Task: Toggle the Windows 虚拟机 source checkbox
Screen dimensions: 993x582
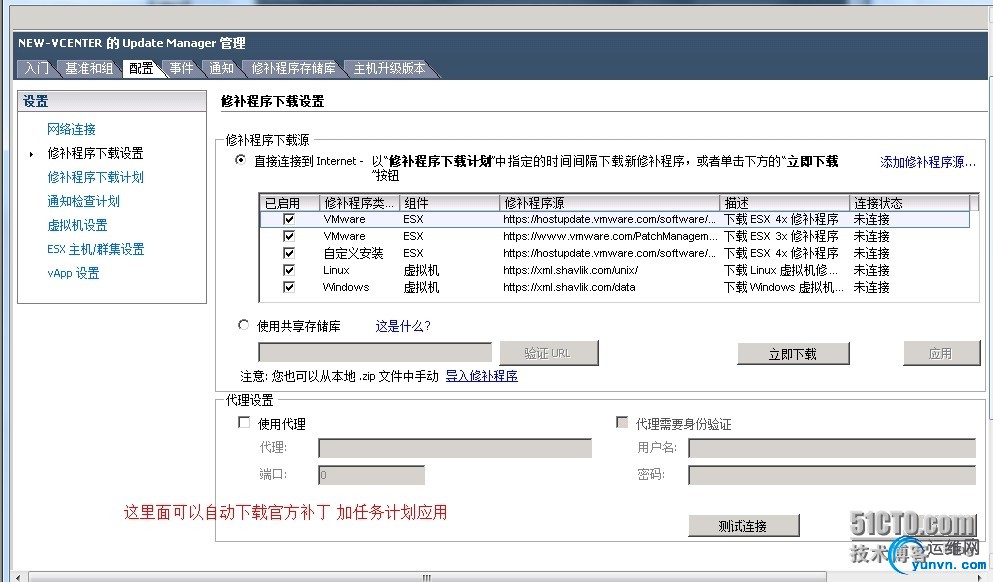Action: pos(289,288)
